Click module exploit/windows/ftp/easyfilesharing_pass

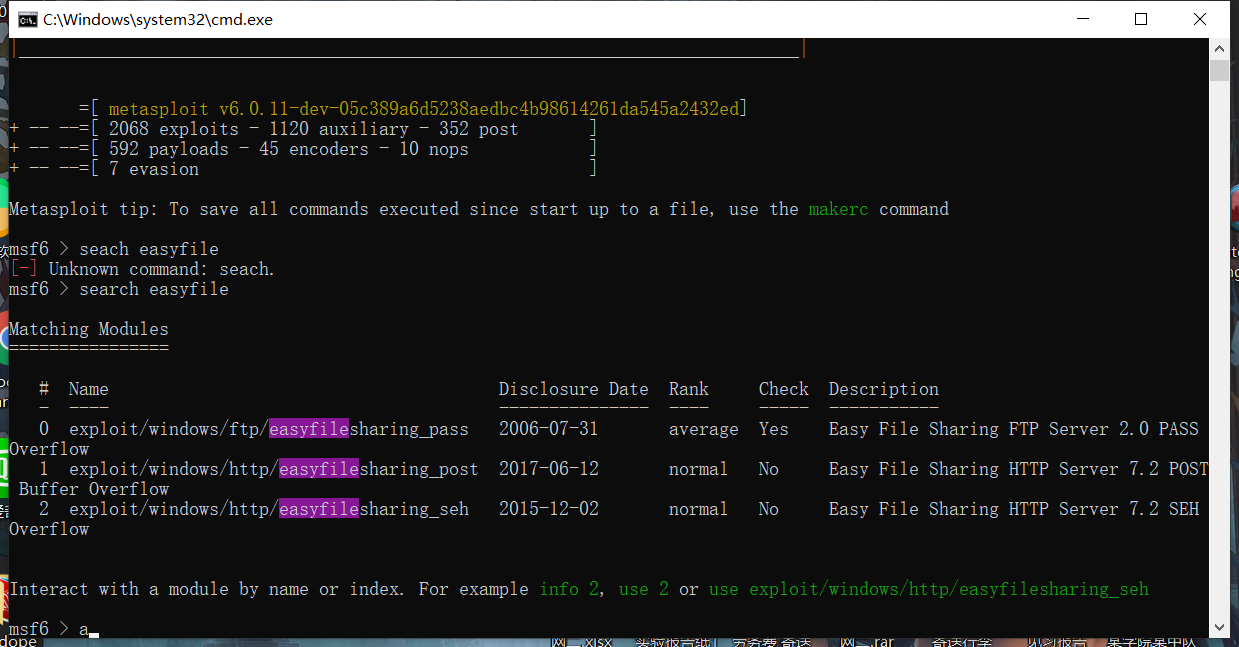(269, 429)
